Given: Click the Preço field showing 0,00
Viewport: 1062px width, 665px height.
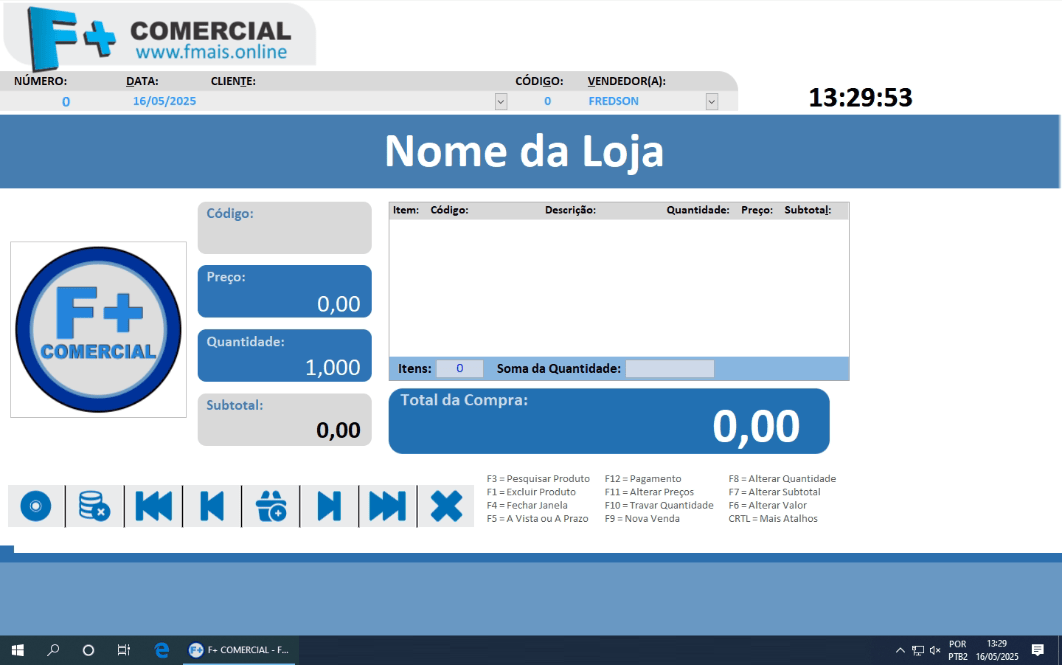Looking at the screenshot, I should pos(284,292).
